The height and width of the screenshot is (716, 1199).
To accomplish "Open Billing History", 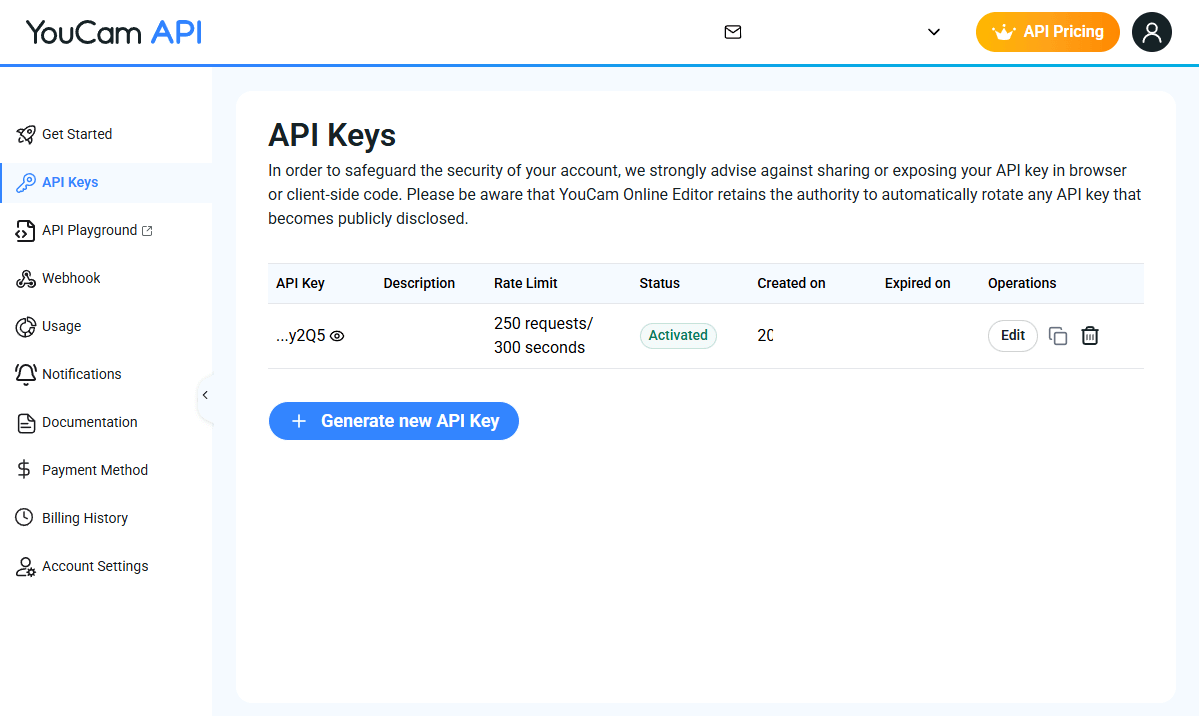I will (84, 517).
